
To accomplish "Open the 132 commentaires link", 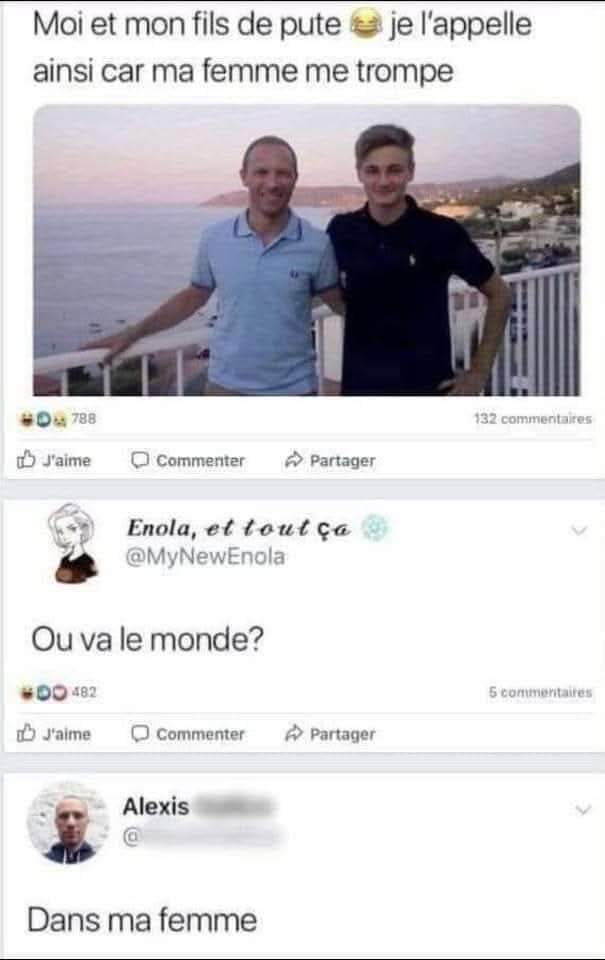I will point(532,419).
